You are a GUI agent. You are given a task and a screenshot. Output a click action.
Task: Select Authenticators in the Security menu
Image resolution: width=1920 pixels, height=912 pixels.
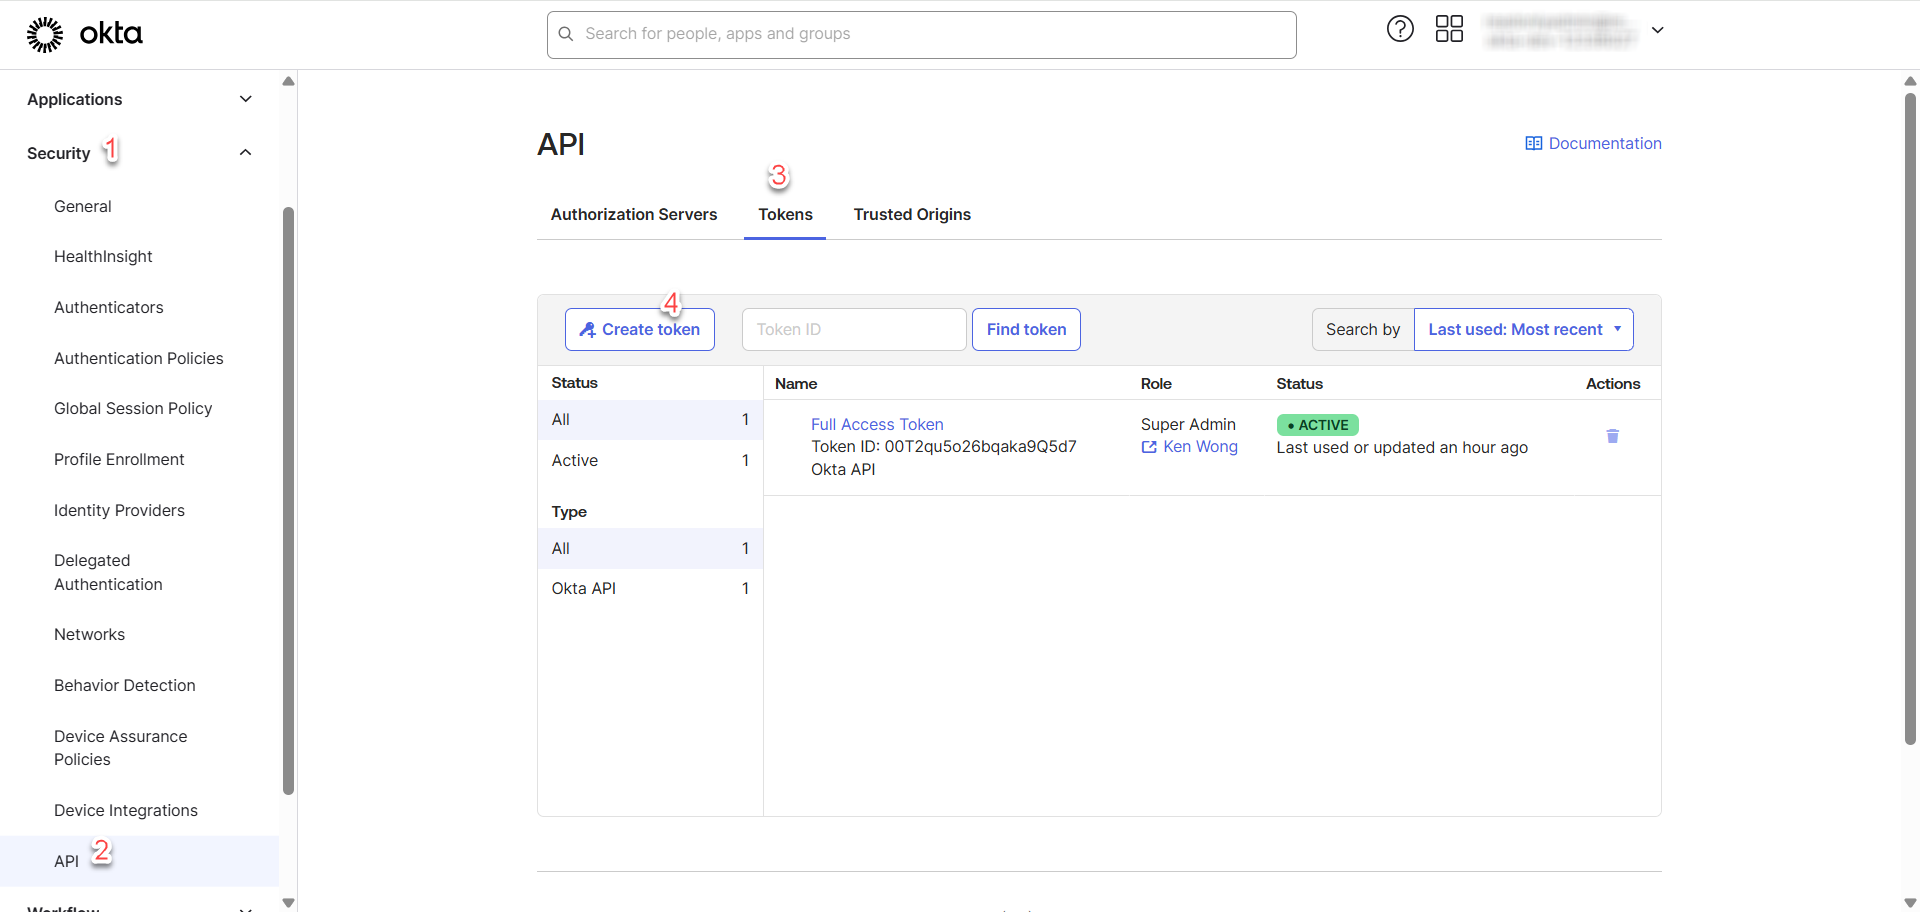(109, 308)
